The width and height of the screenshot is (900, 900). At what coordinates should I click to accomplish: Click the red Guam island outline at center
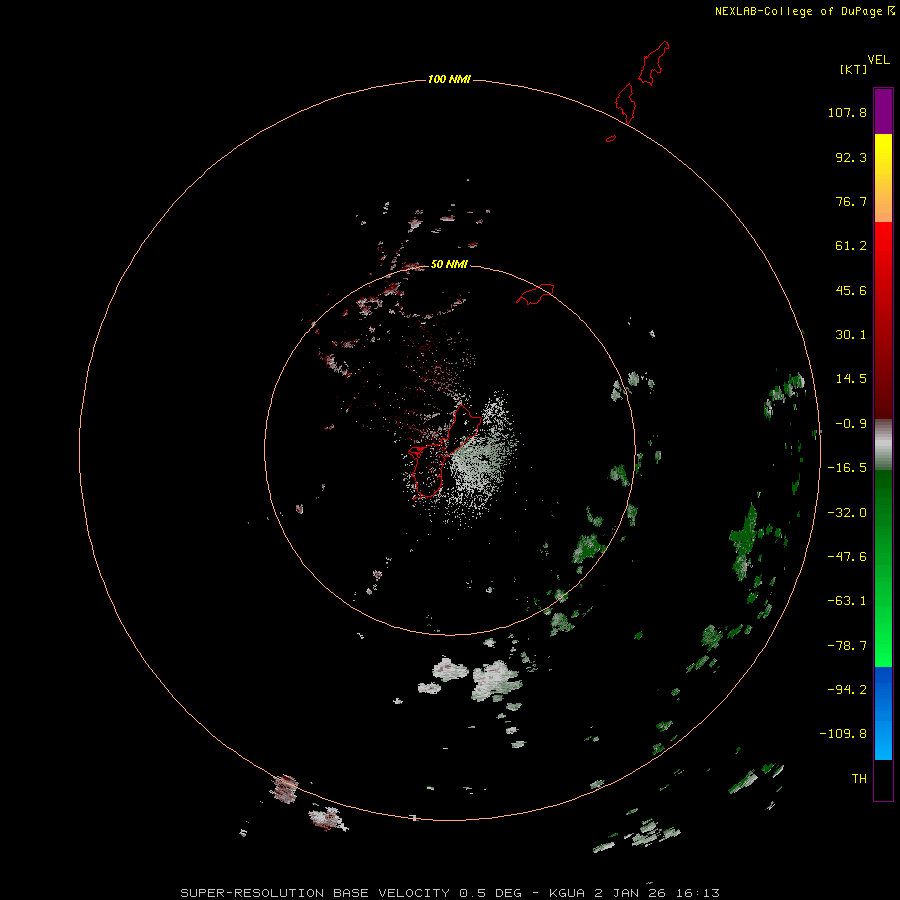445,451
